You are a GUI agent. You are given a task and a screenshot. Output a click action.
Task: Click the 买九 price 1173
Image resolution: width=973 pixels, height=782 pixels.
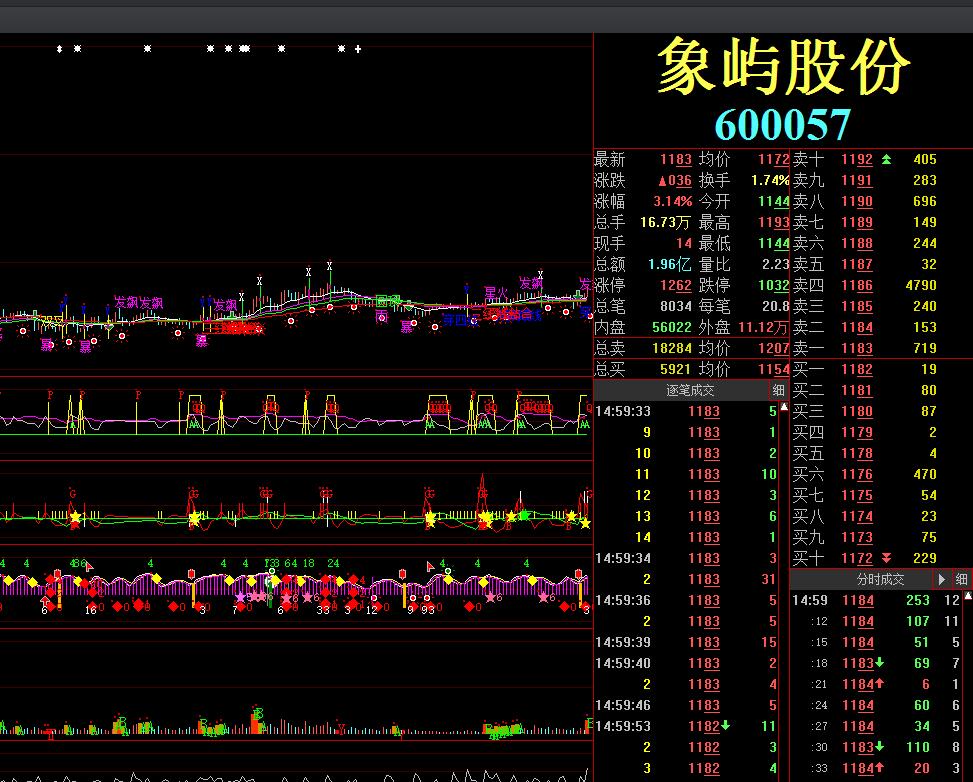[x=857, y=537]
